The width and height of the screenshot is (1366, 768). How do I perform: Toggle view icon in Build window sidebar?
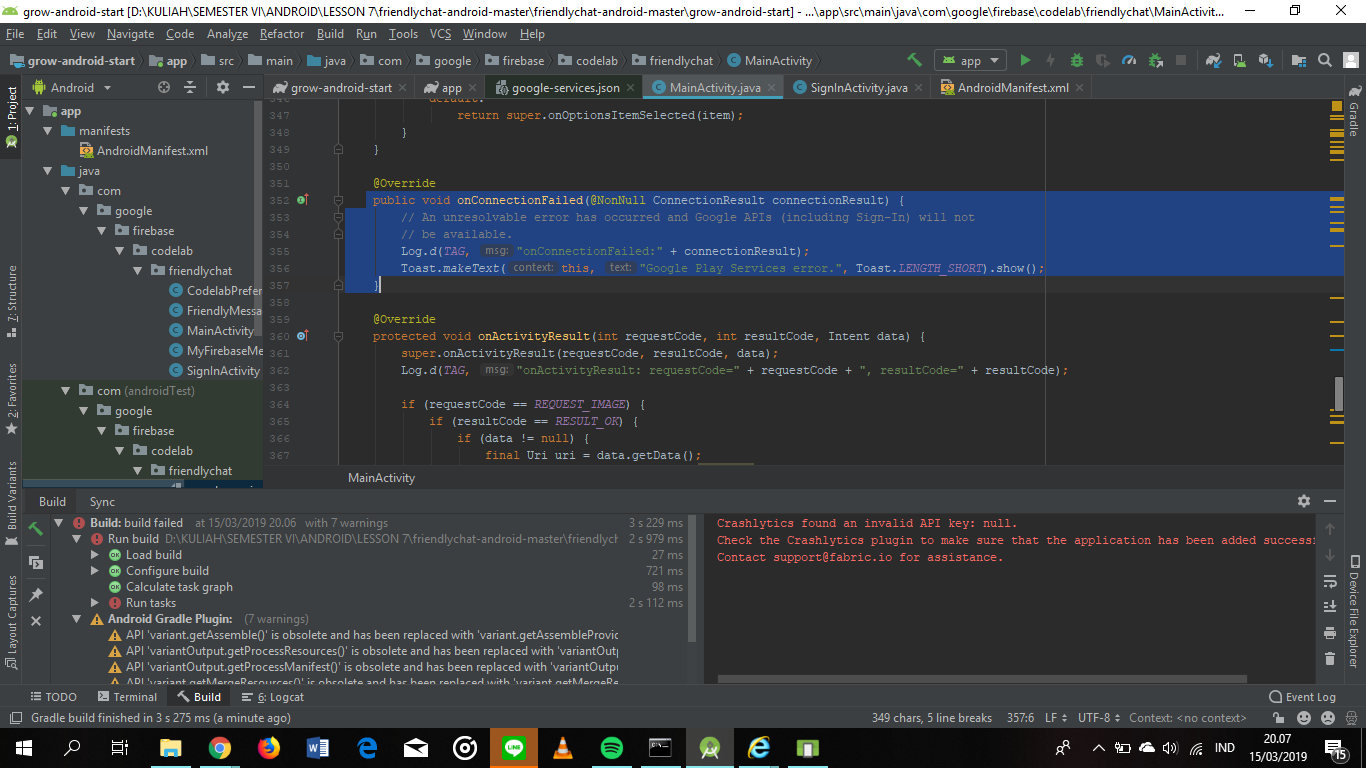pos(36,563)
